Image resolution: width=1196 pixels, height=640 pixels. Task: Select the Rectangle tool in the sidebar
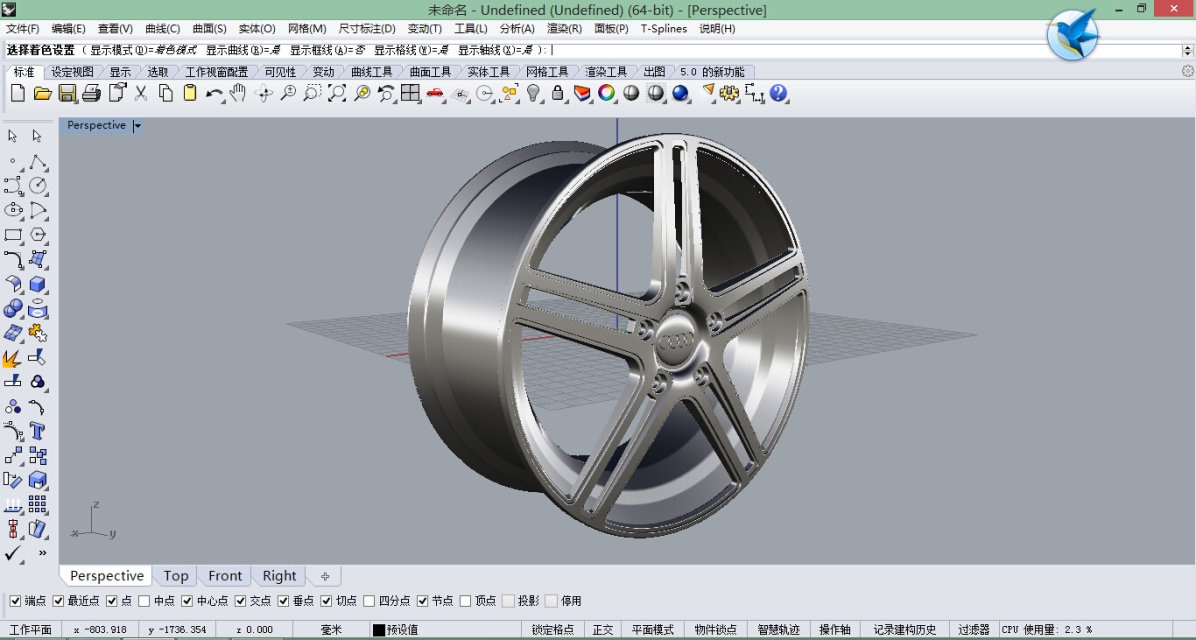[13, 235]
